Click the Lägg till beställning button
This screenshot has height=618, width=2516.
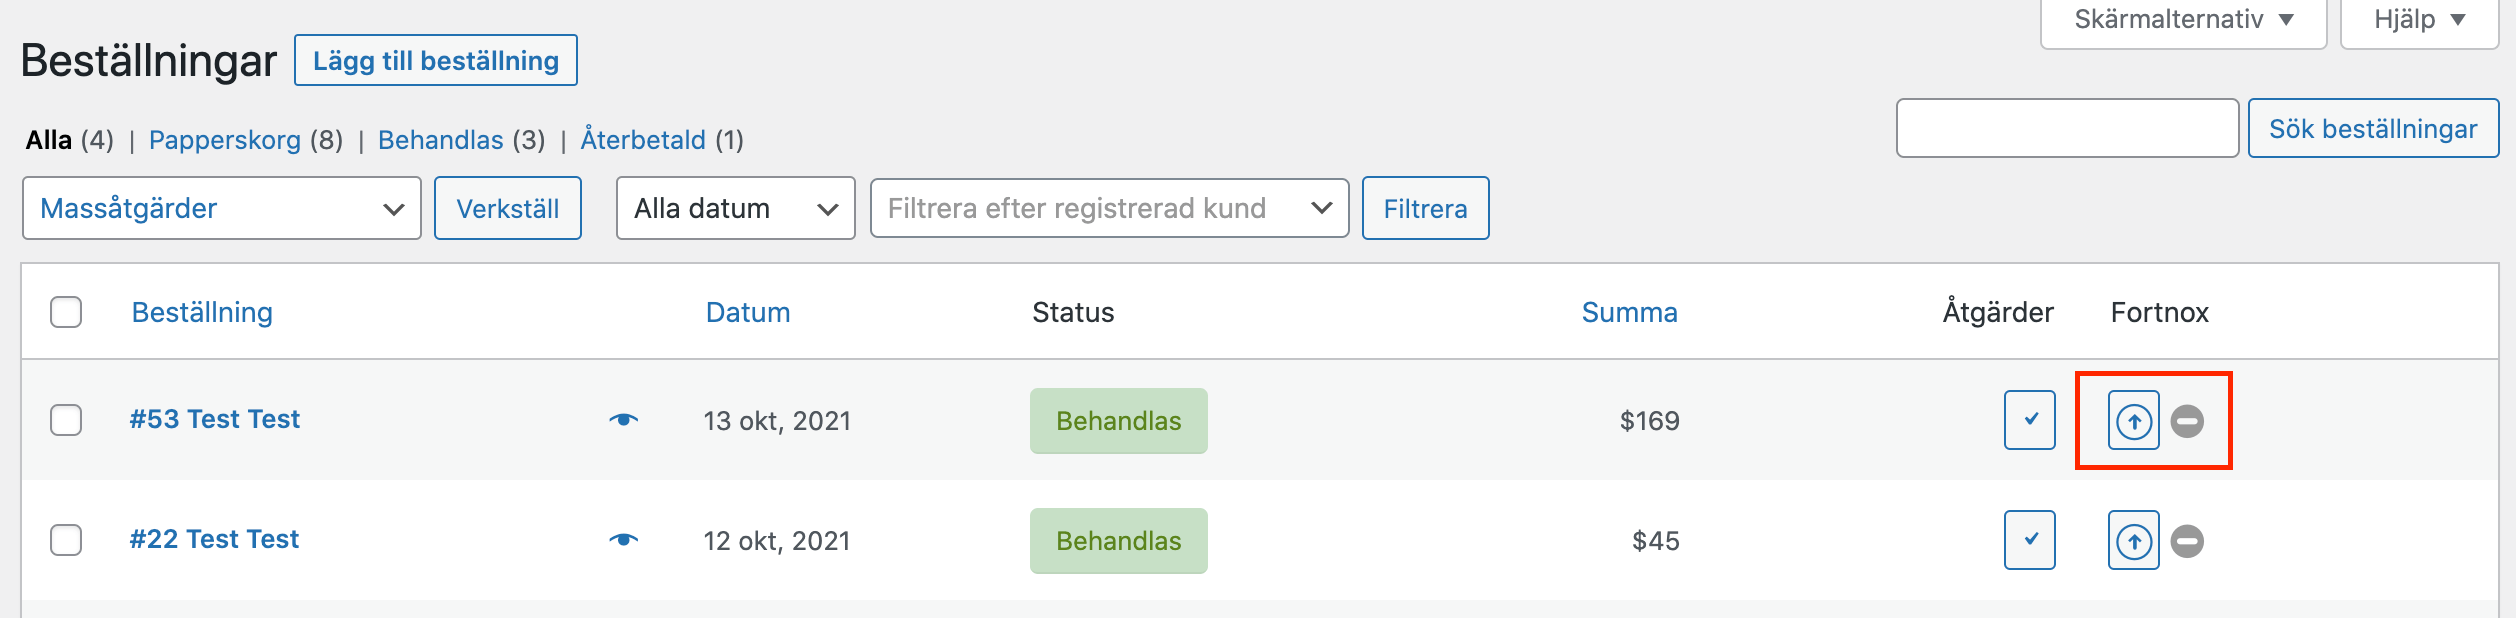435,60
